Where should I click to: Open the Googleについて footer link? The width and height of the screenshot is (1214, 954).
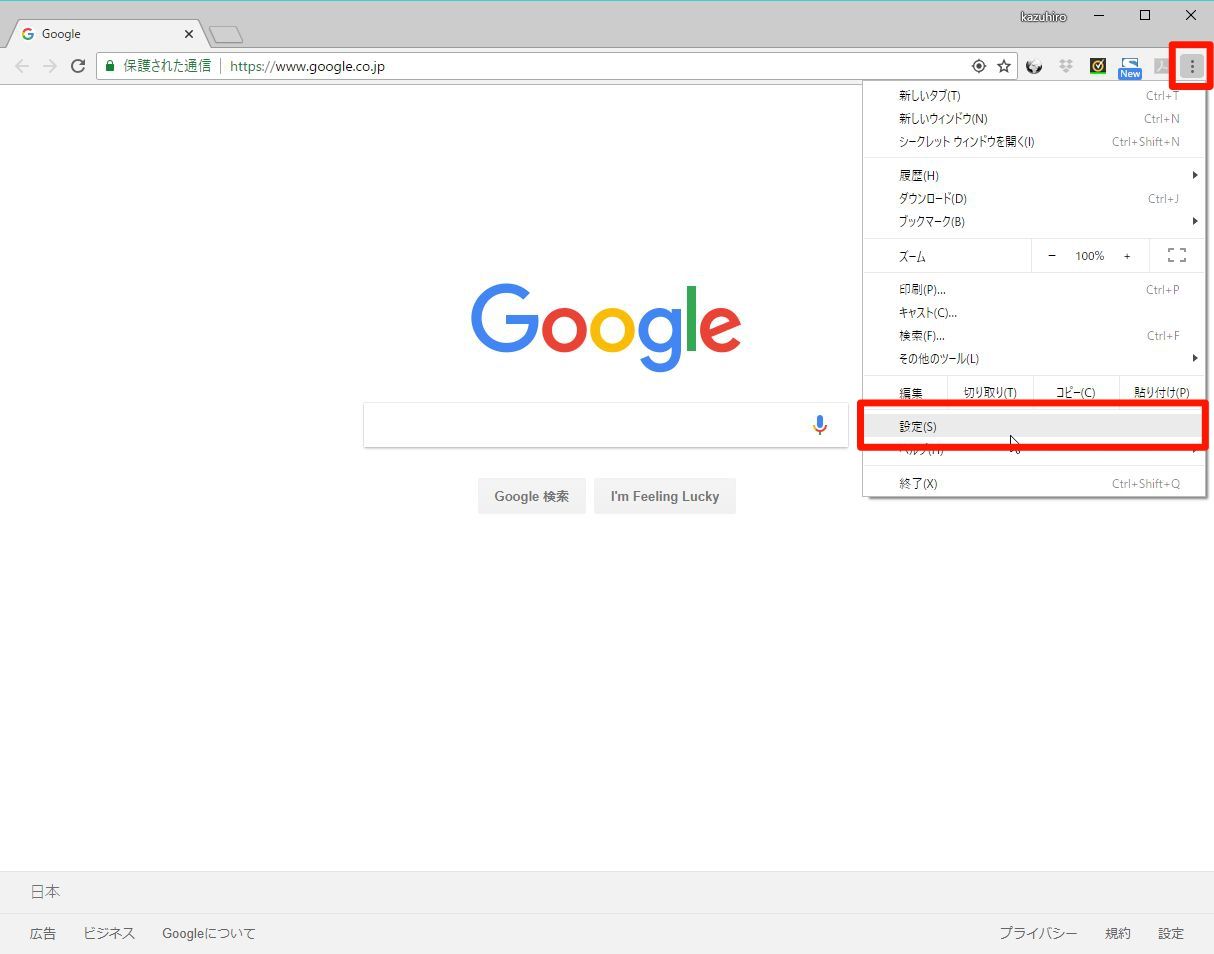tap(209, 933)
